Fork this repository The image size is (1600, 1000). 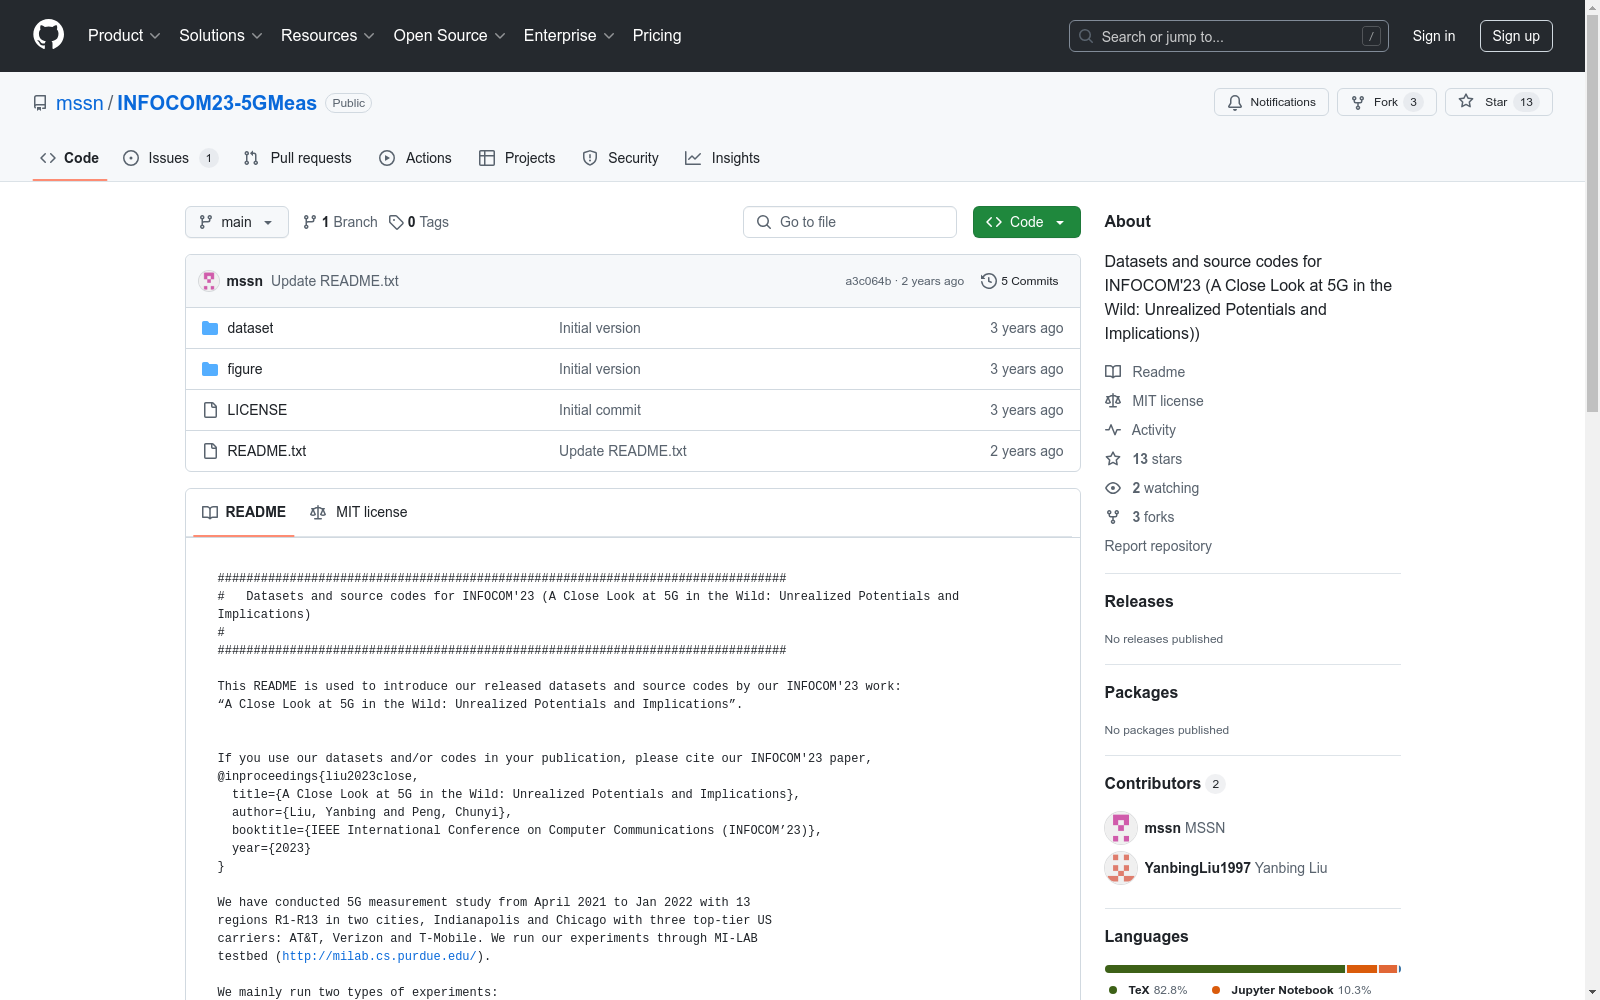click(x=1386, y=102)
